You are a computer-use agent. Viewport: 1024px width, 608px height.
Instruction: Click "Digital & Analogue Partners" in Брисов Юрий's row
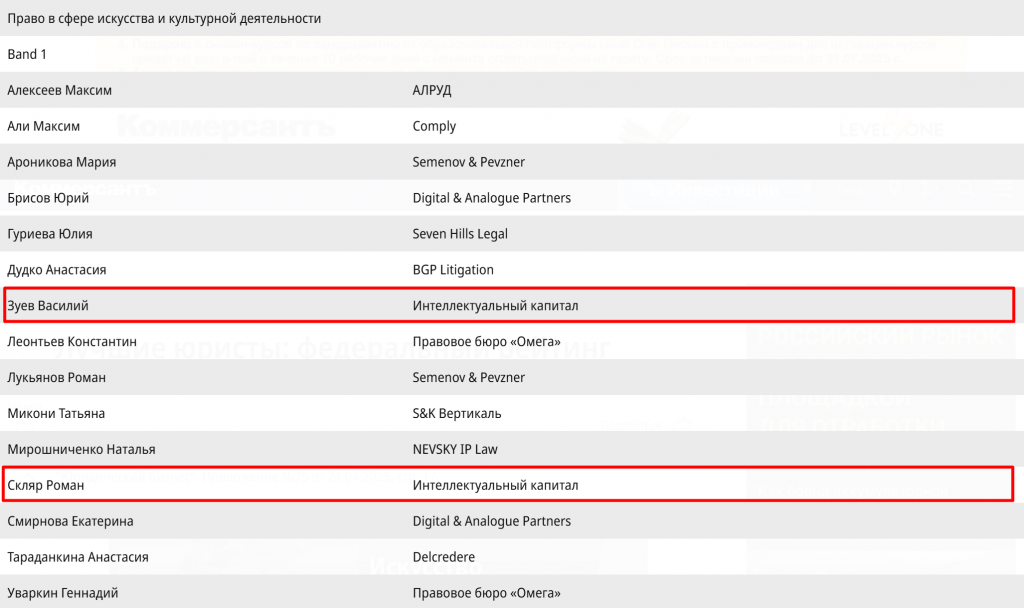coord(492,198)
